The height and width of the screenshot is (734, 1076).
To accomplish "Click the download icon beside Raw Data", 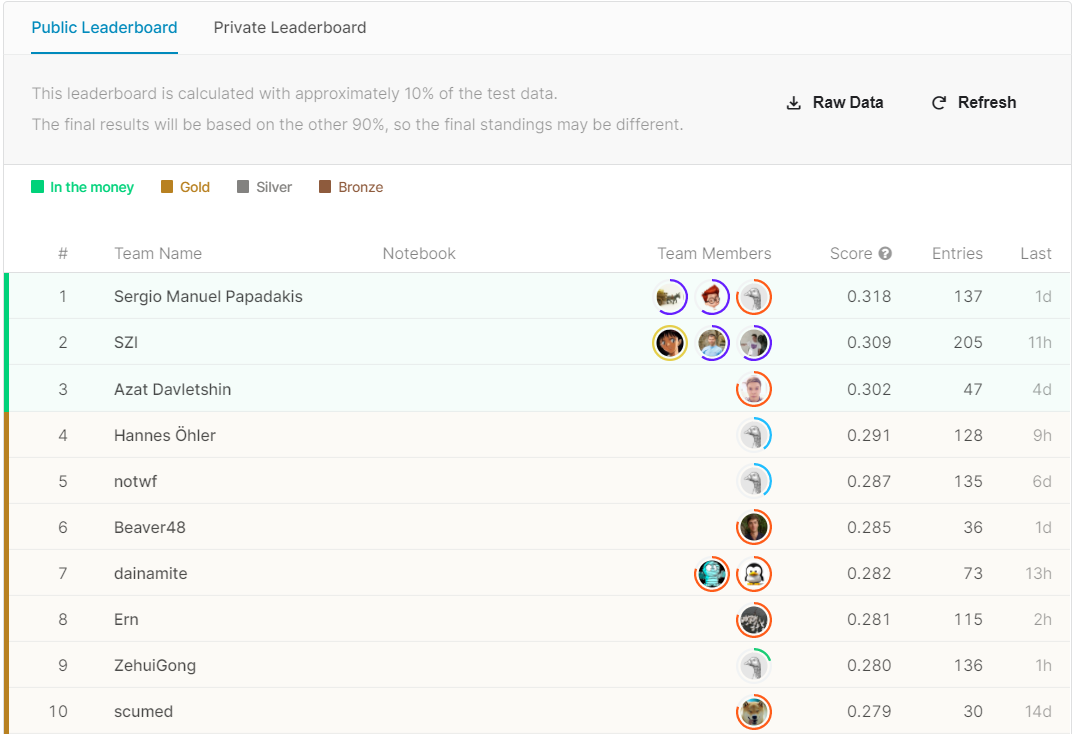I will (x=794, y=103).
